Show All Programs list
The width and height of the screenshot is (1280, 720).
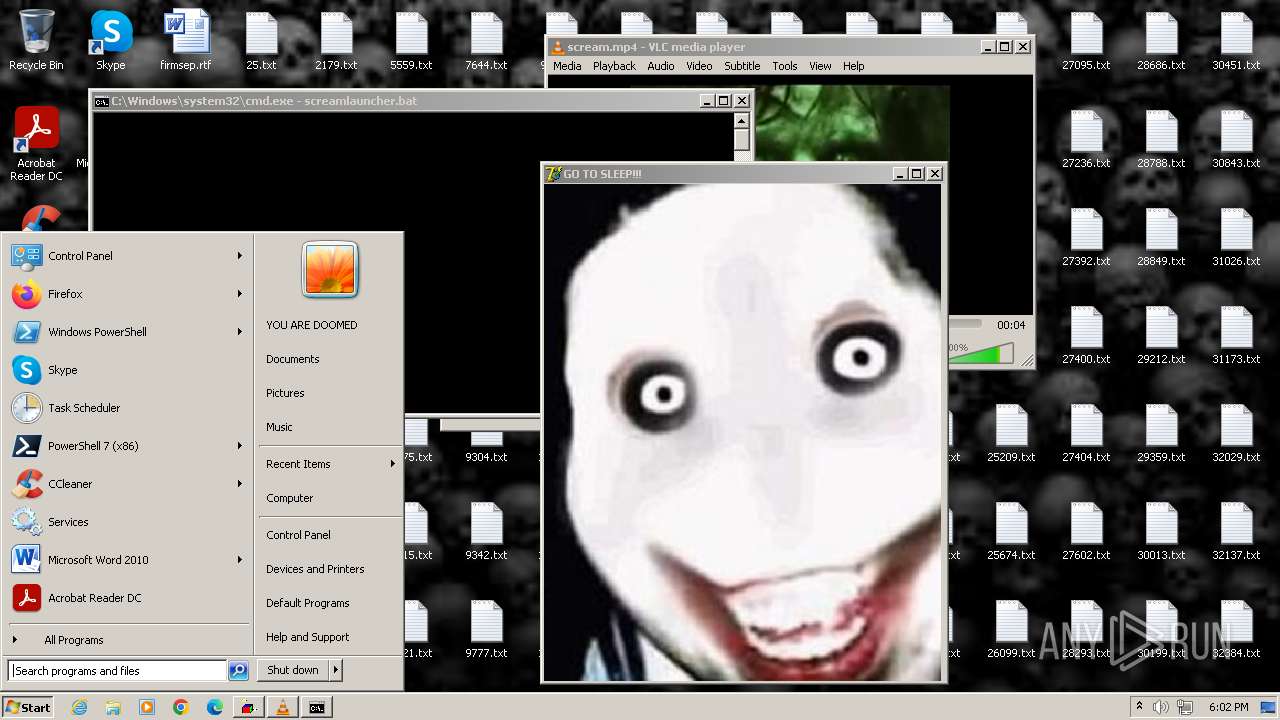[x=74, y=640]
